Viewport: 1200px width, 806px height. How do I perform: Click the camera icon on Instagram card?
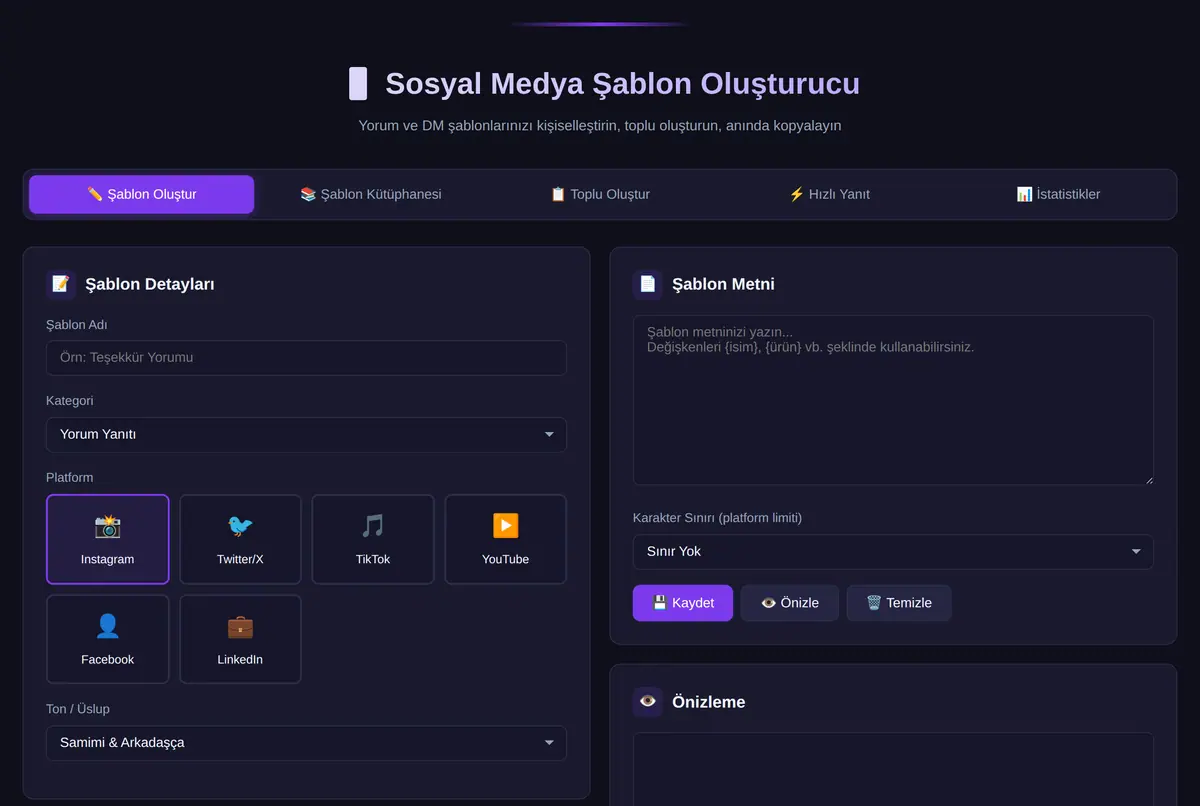107,526
